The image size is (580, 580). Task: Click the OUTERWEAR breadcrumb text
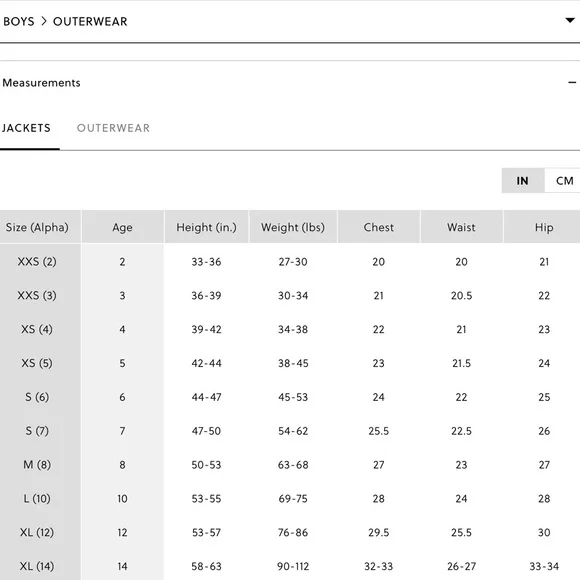[x=90, y=21]
